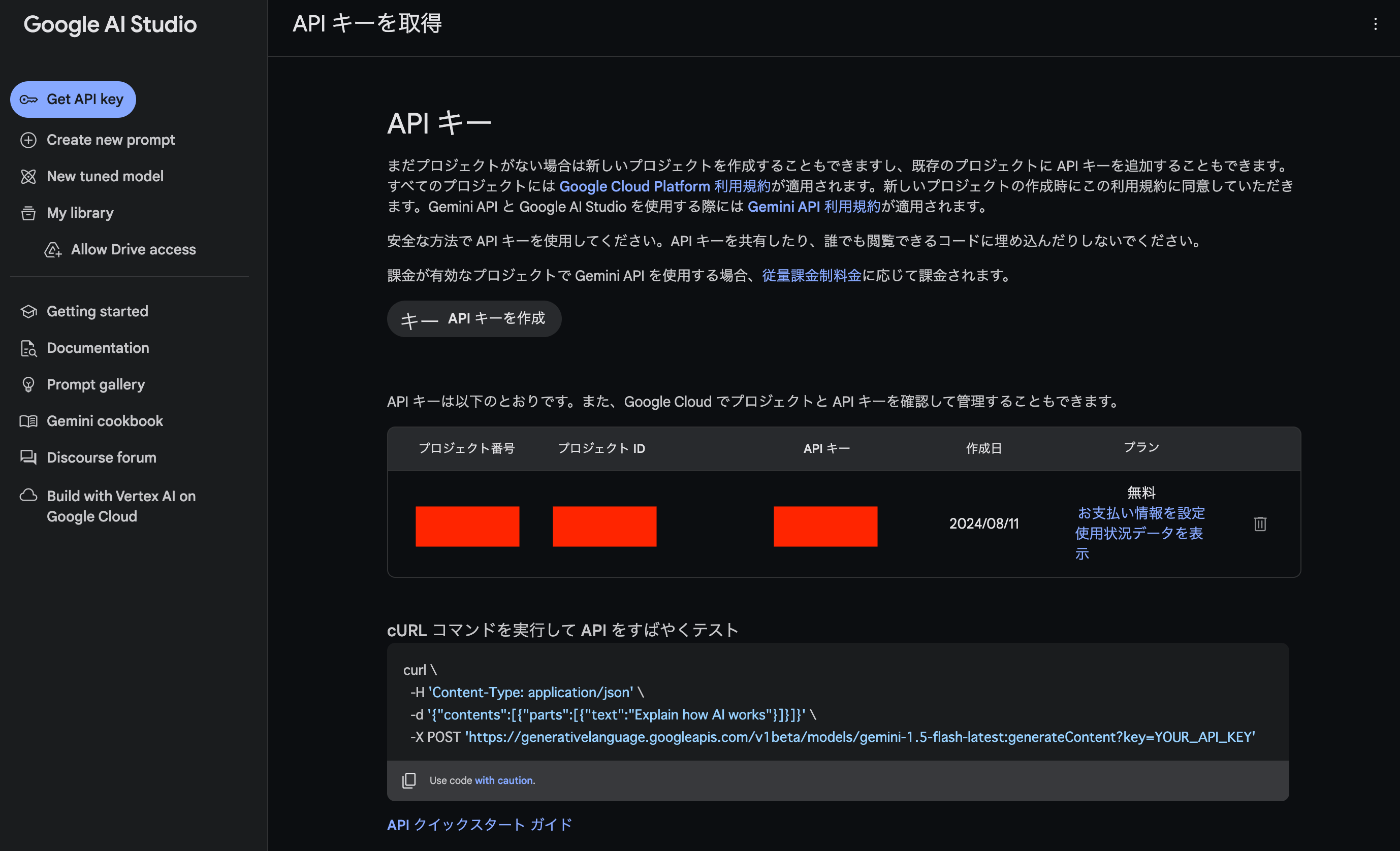Open New tuned model
Image resolution: width=1400 pixels, height=851 pixels.
pyautogui.click(x=105, y=176)
